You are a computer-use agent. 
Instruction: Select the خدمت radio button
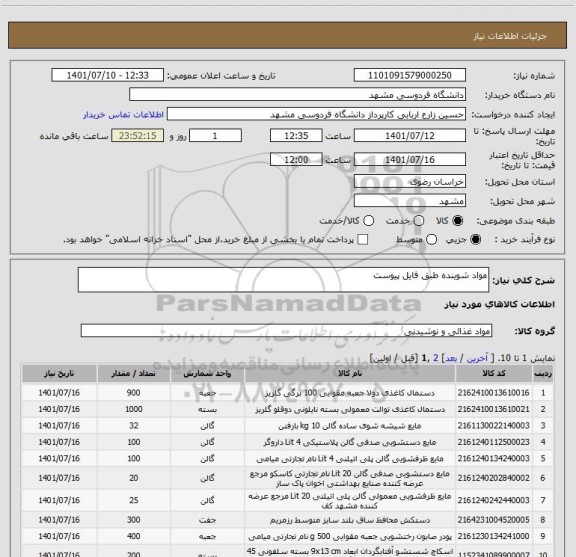419,221
